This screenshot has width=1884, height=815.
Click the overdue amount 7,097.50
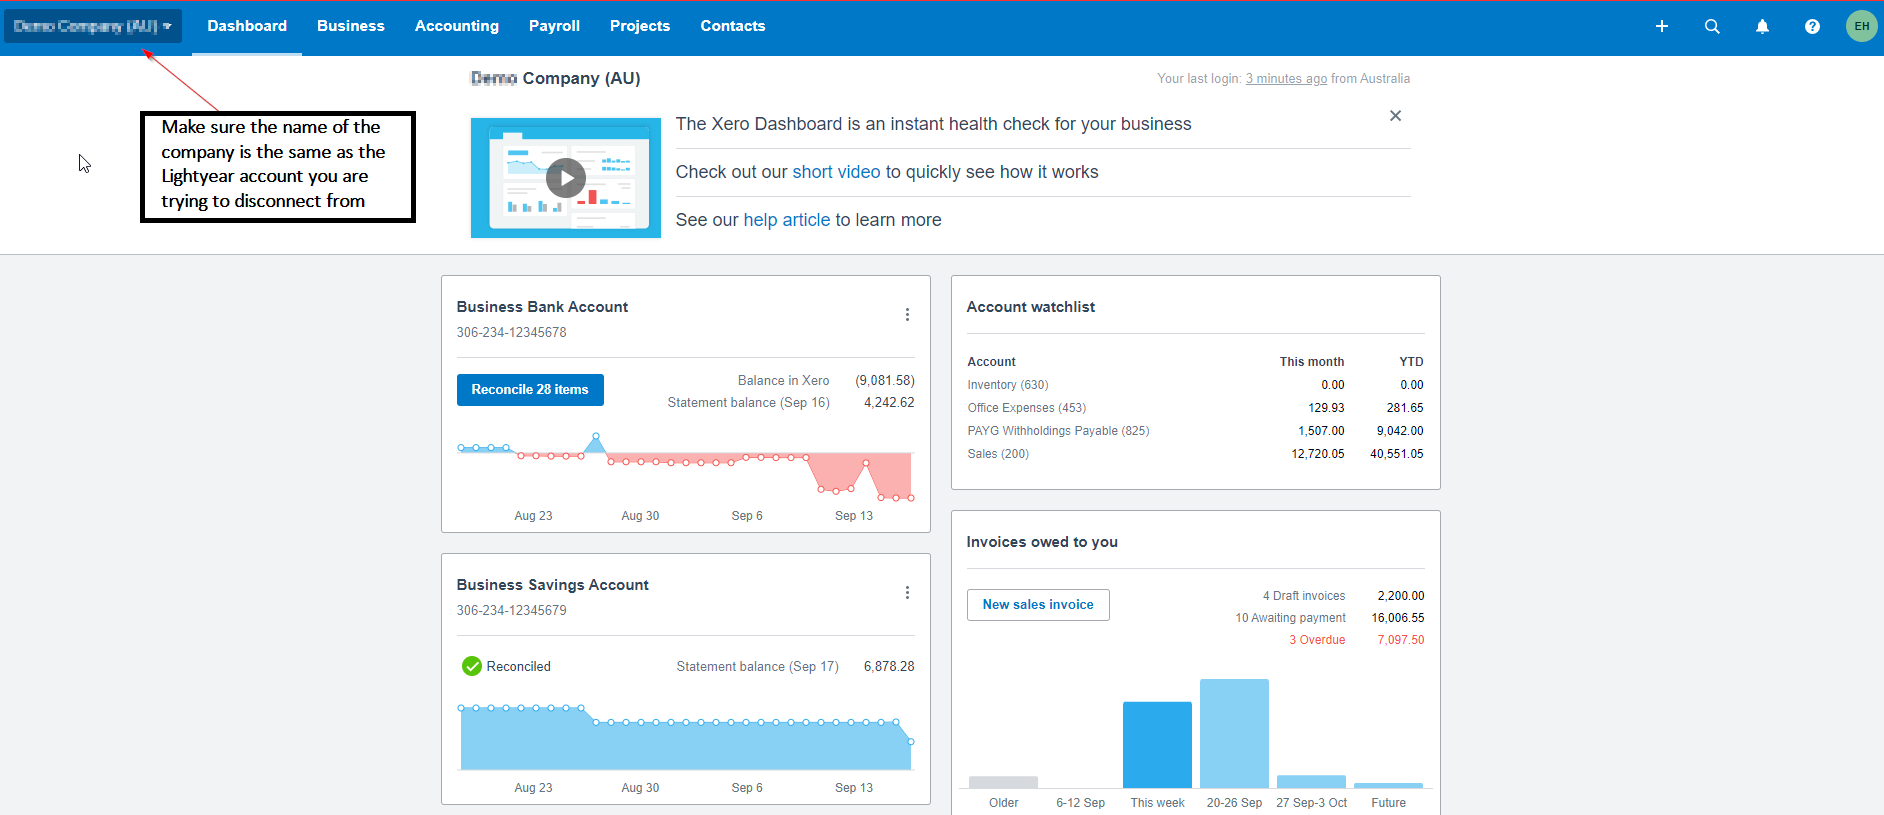[1401, 640]
